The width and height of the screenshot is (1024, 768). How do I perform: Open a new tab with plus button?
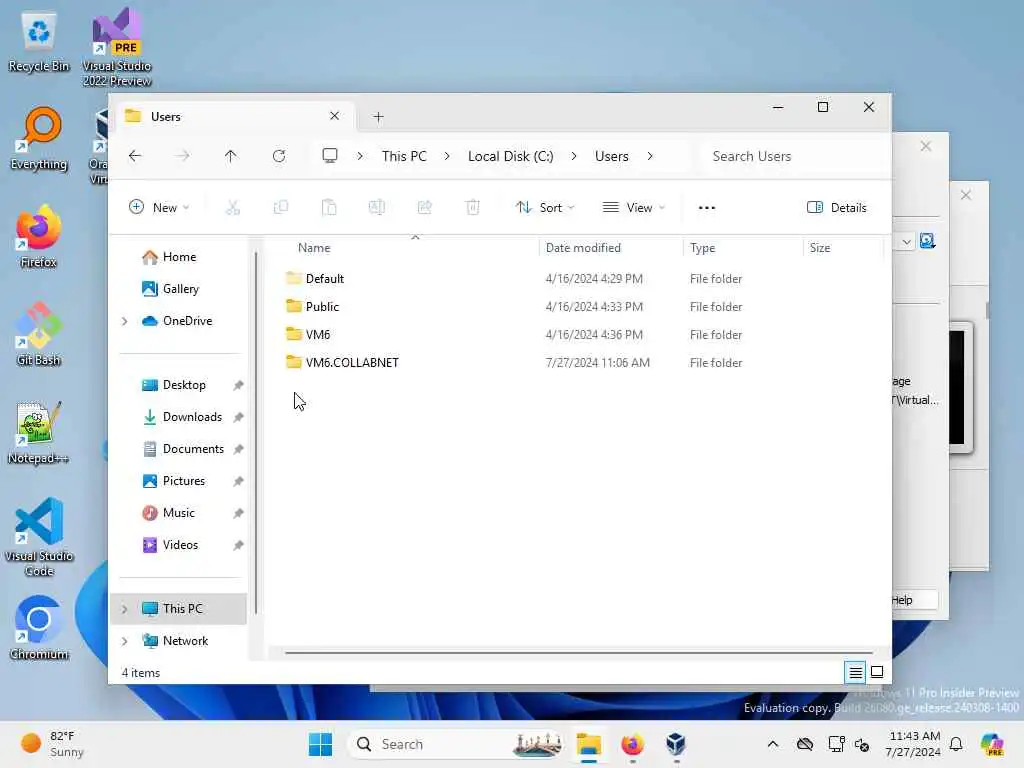pyautogui.click(x=378, y=117)
